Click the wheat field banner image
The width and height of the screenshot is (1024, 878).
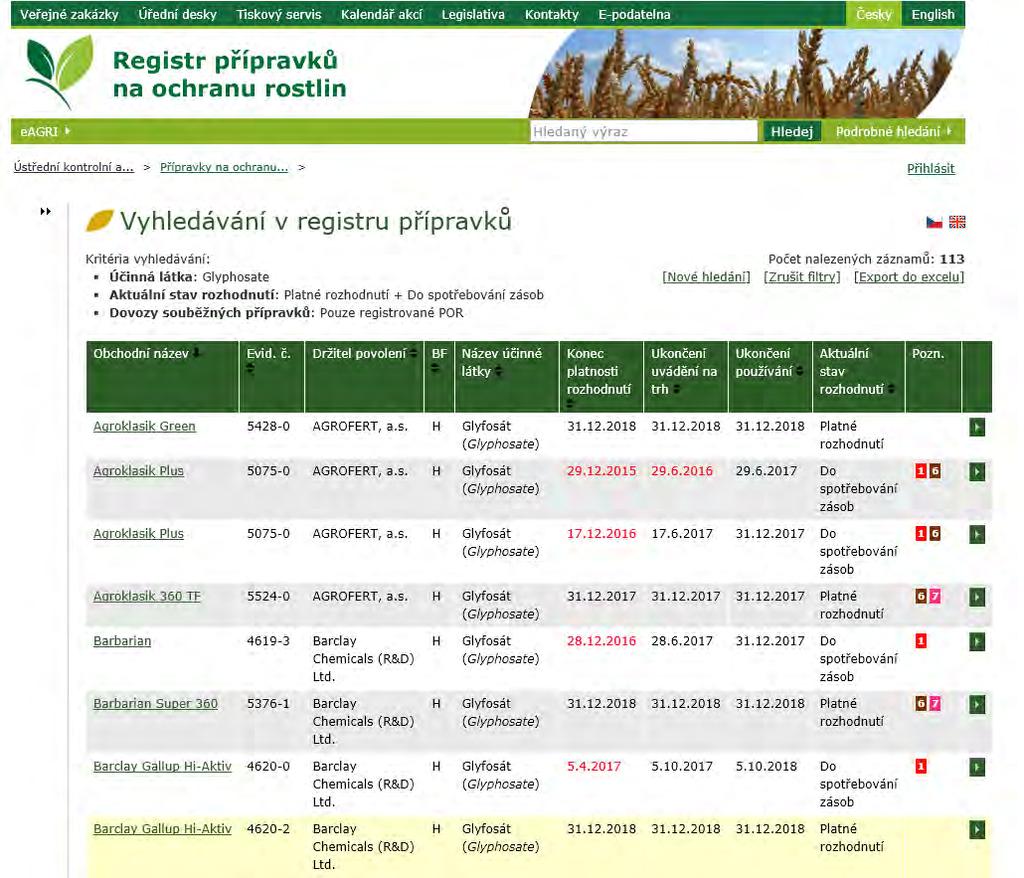point(746,73)
